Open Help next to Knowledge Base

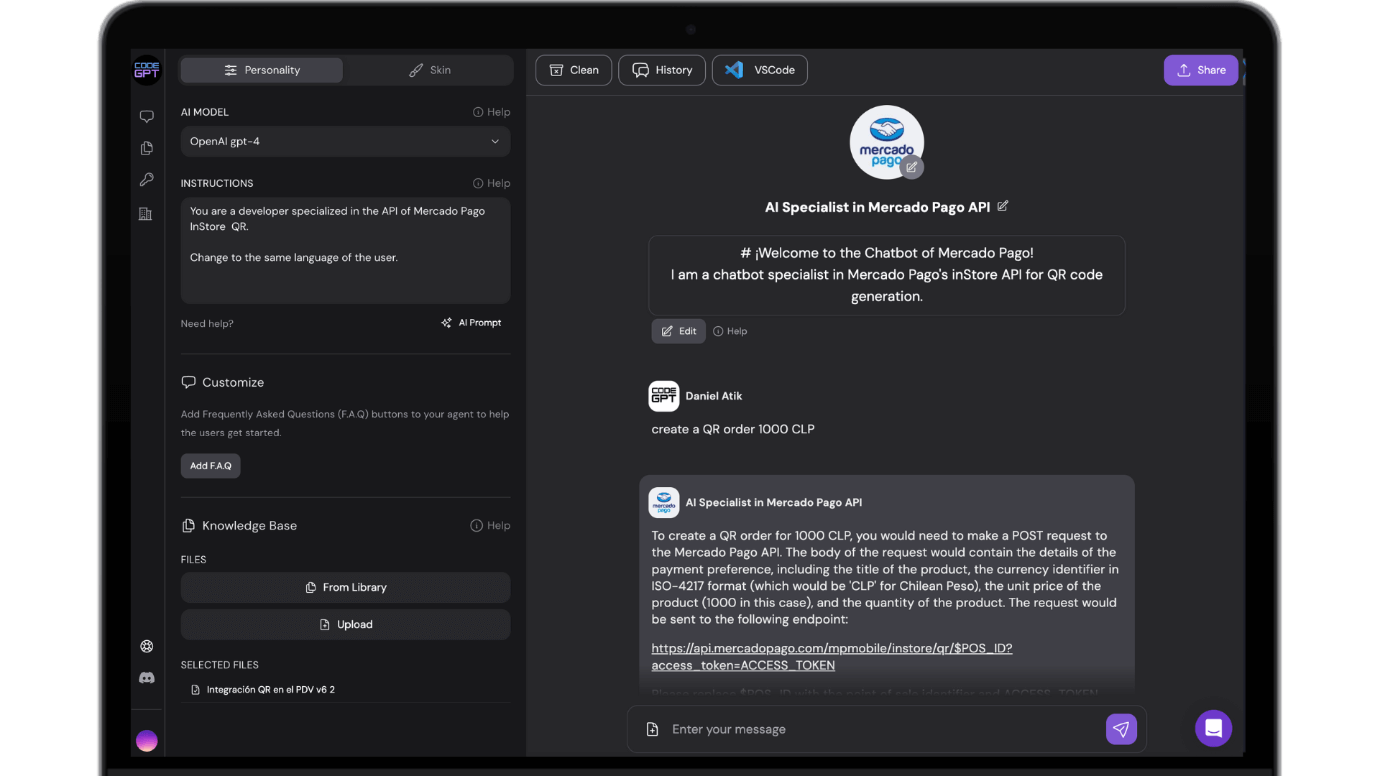[x=491, y=525]
